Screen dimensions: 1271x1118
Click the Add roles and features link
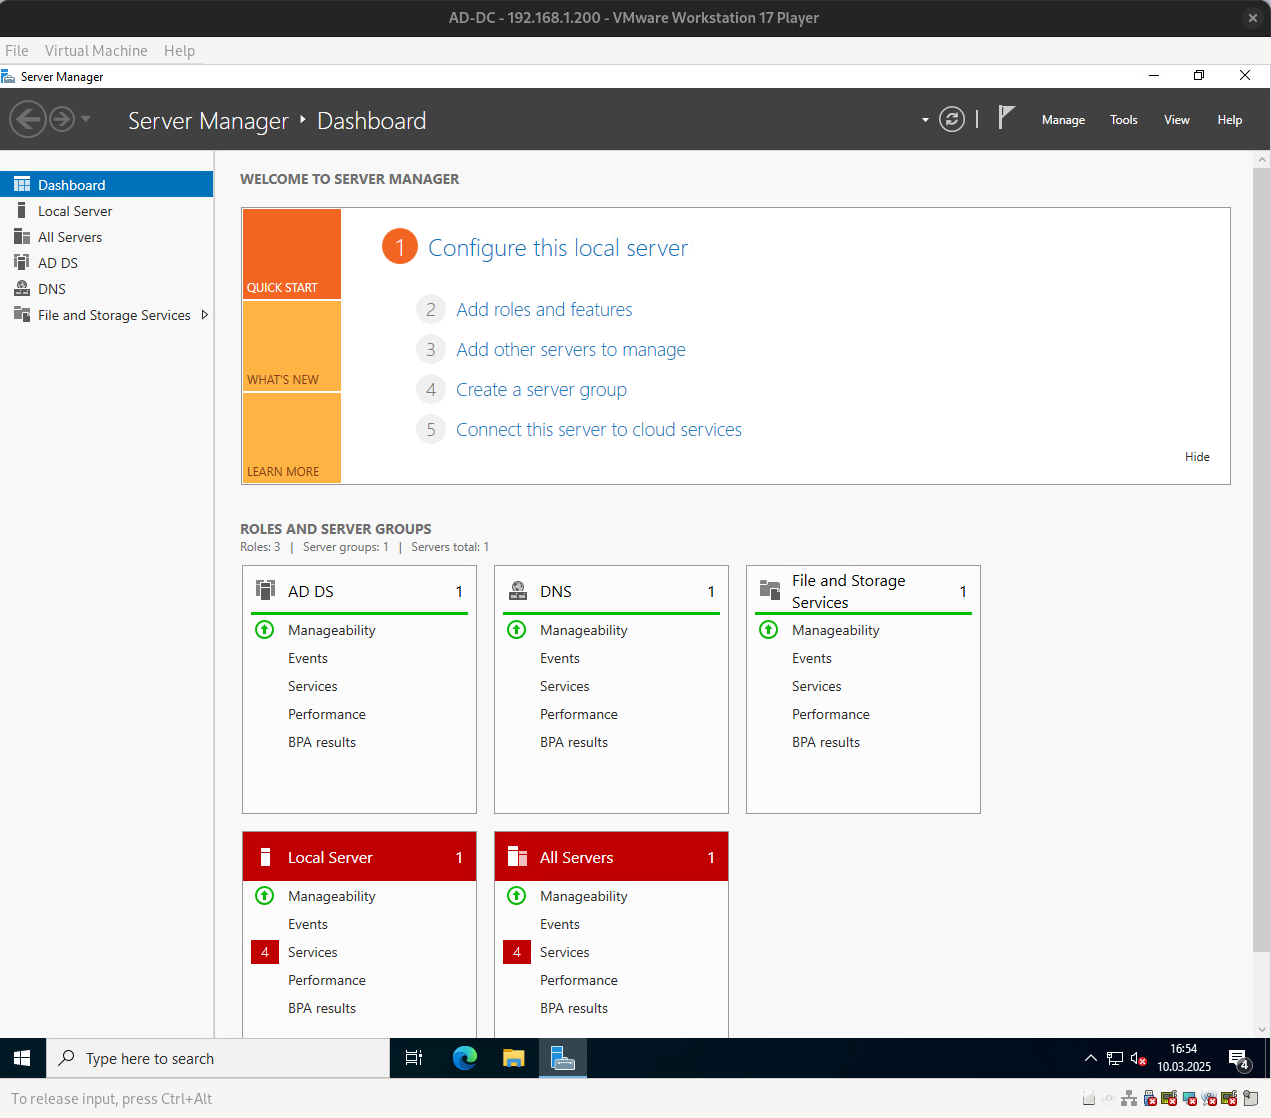544,310
